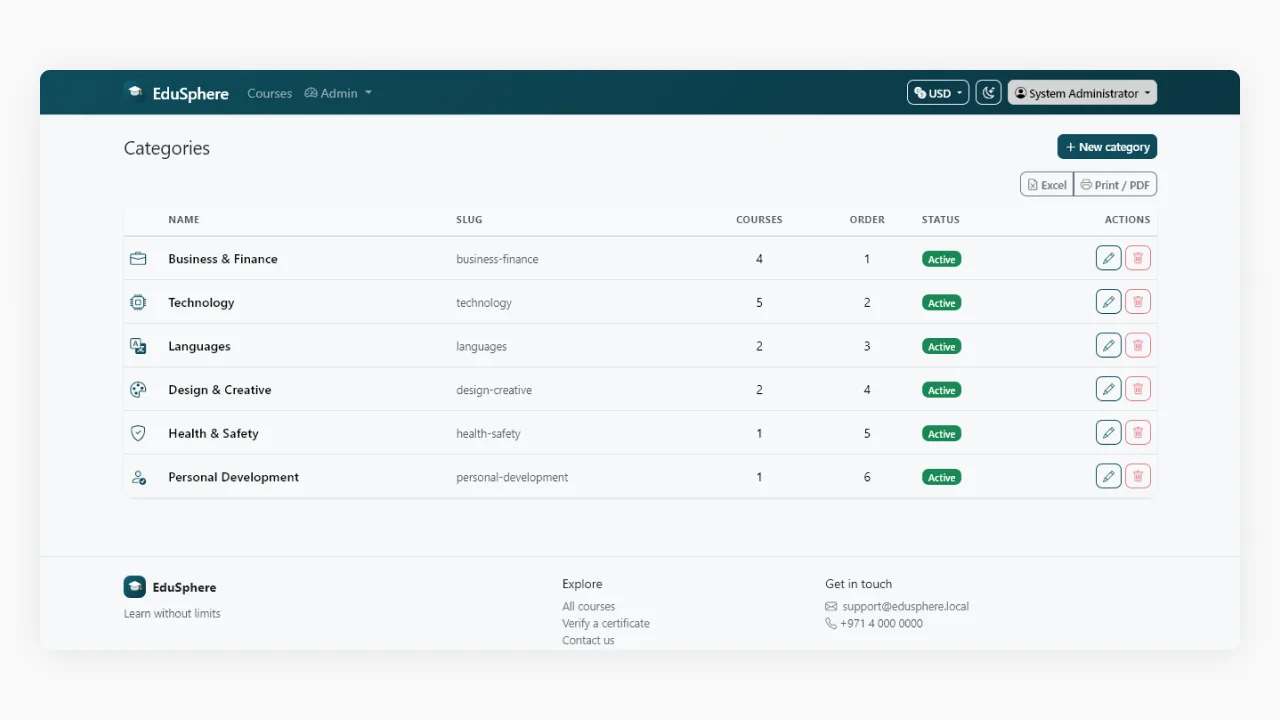This screenshot has width=1280, height=720.
Task: Click the EduSphere brand name in navbar
Action: (191, 93)
